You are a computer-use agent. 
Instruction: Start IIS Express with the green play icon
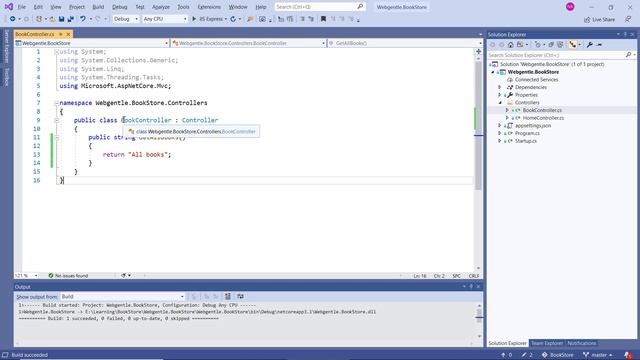pyautogui.click(x=194, y=19)
